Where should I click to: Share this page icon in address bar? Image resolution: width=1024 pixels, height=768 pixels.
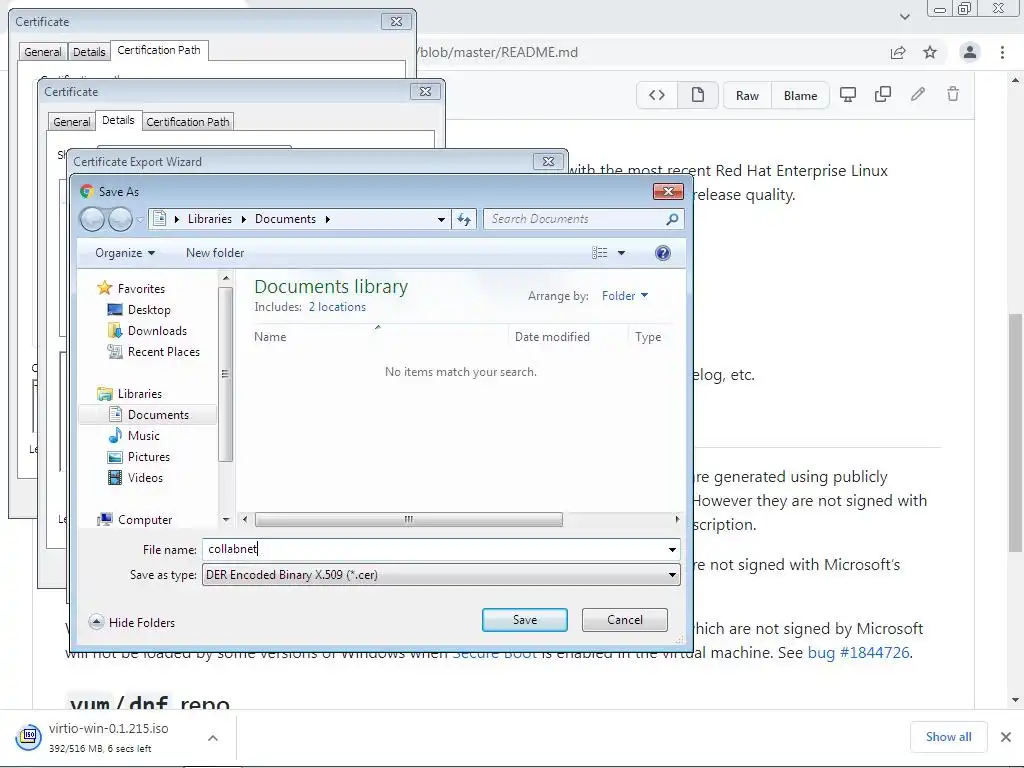coord(898,52)
